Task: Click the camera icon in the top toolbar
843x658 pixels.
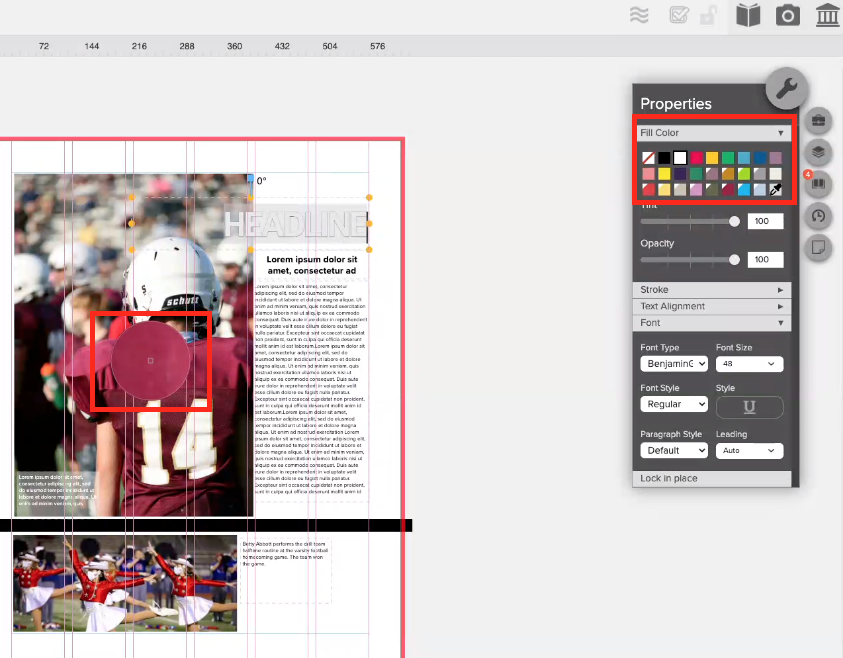Action: [787, 15]
